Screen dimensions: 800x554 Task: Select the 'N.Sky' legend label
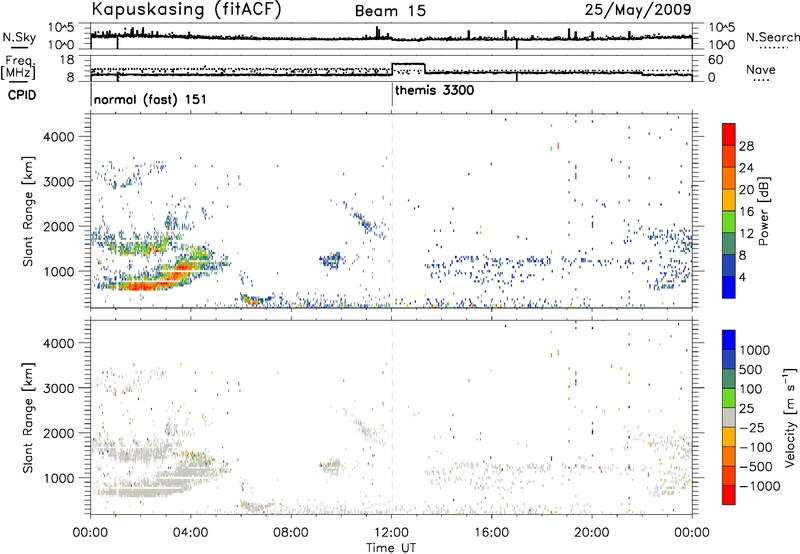pyautogui.click(x=19, y=37)
